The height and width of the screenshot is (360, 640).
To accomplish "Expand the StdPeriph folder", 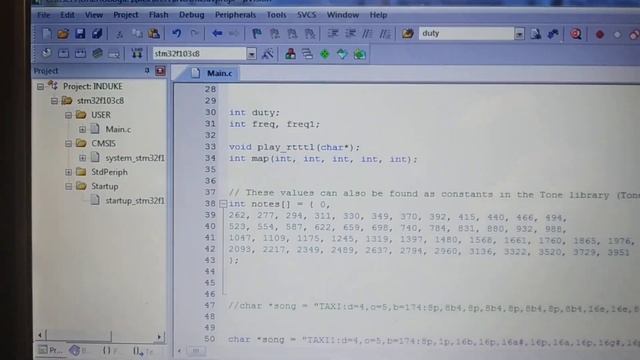I will point(69,172).
